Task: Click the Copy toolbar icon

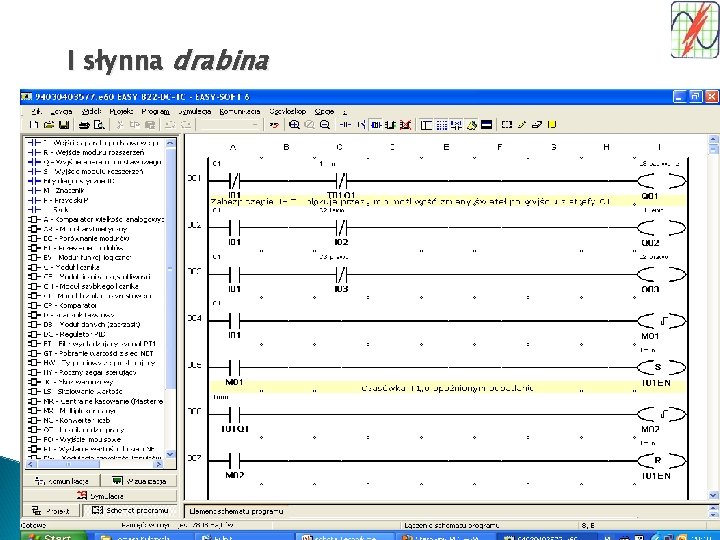Action: tap(135, 124)
